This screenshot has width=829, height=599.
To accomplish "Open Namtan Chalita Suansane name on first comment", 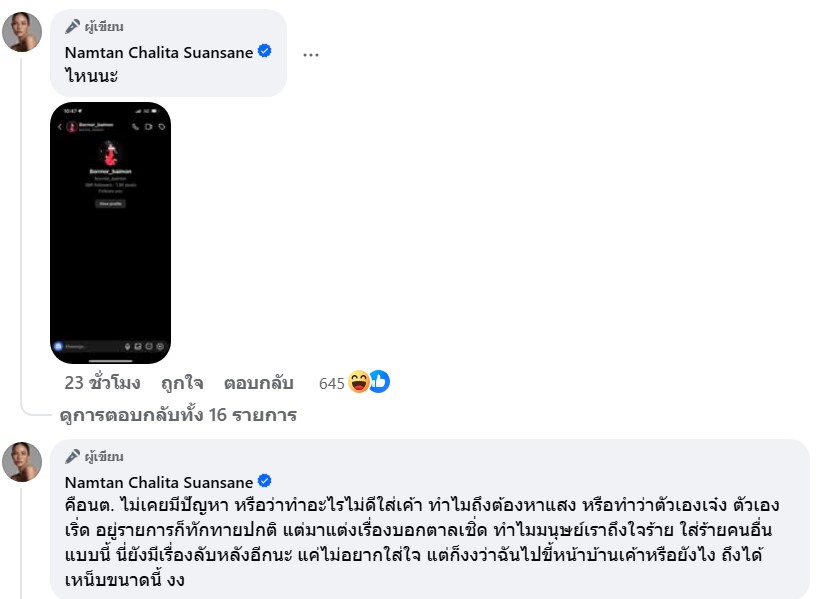I will [x=159, y=52].
